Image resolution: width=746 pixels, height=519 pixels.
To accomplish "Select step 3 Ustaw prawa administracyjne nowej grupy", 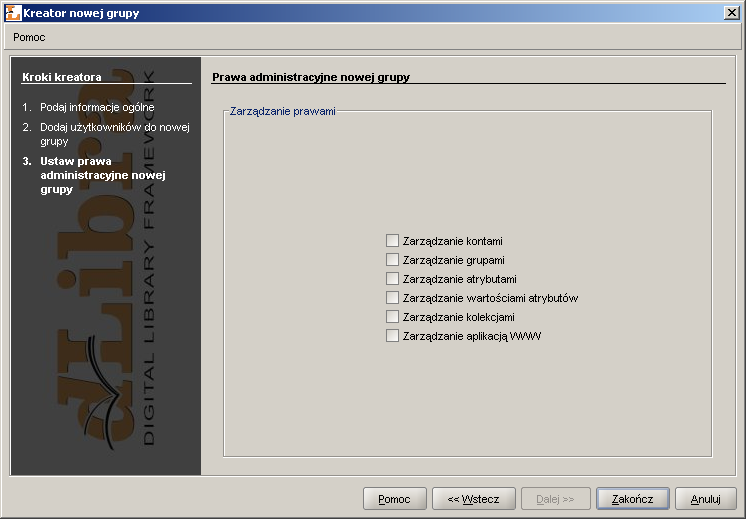I will (x=94, y=175).
